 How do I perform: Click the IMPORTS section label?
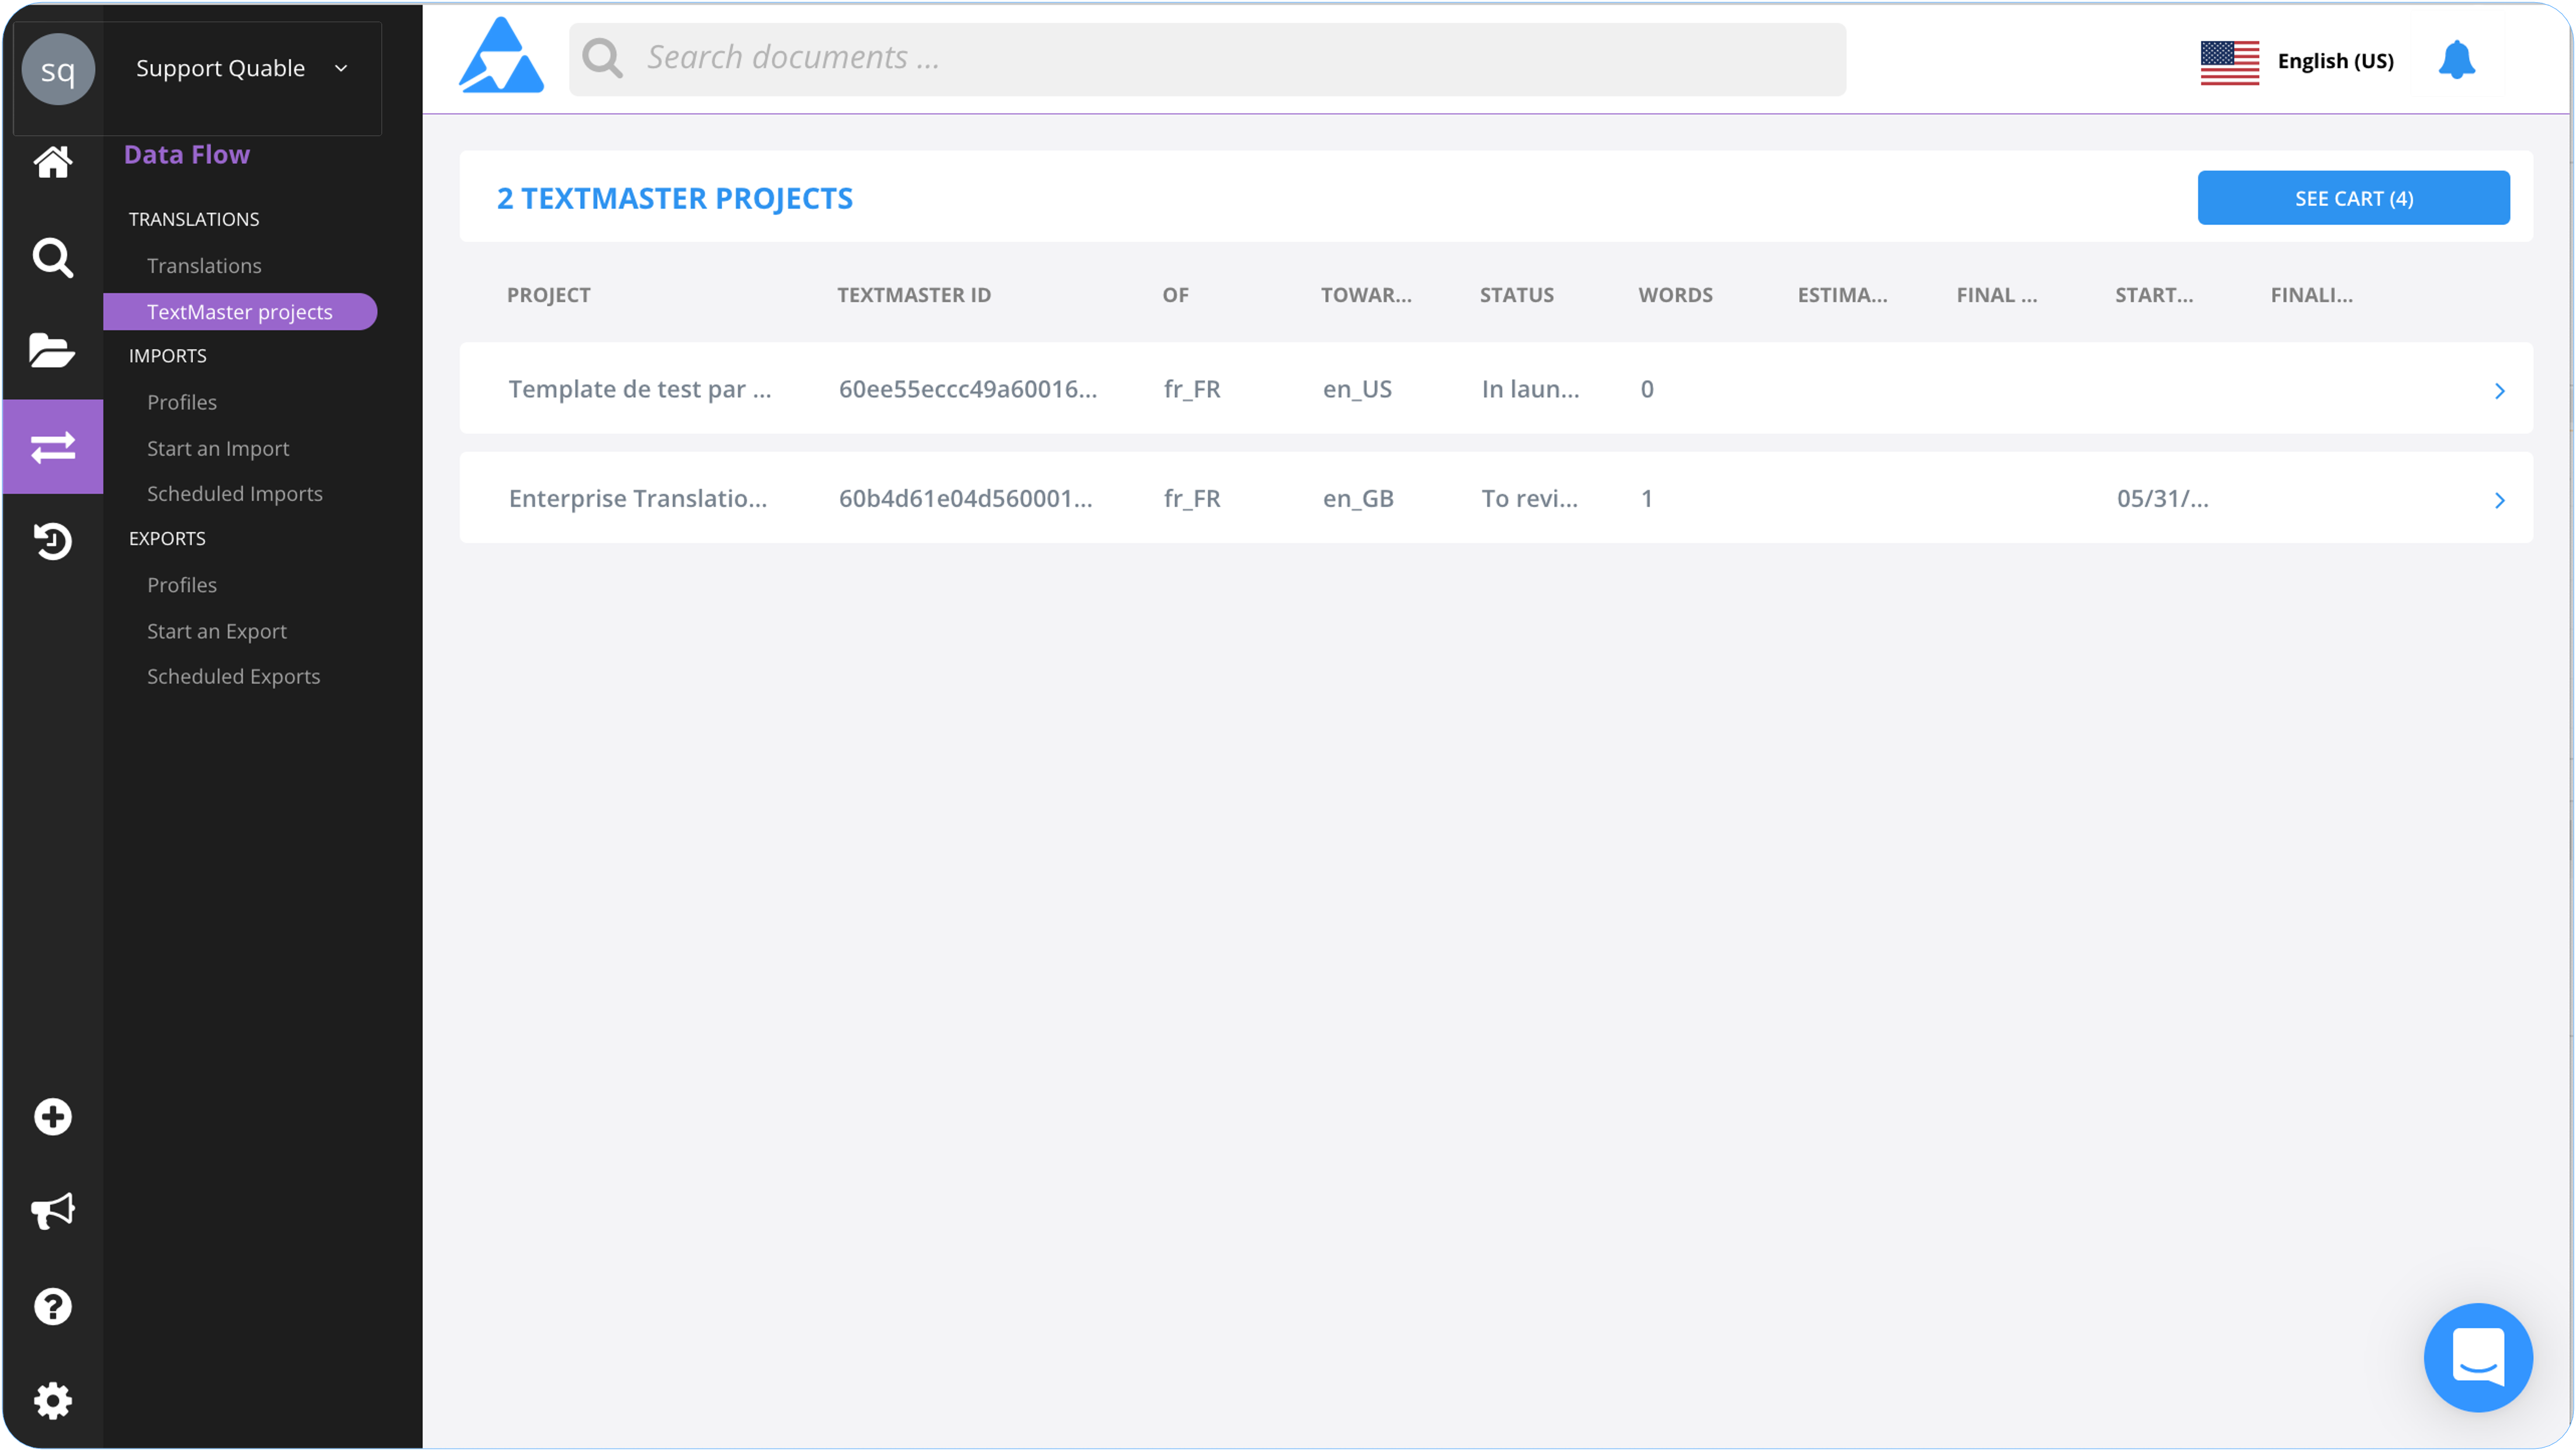(168, 356)
